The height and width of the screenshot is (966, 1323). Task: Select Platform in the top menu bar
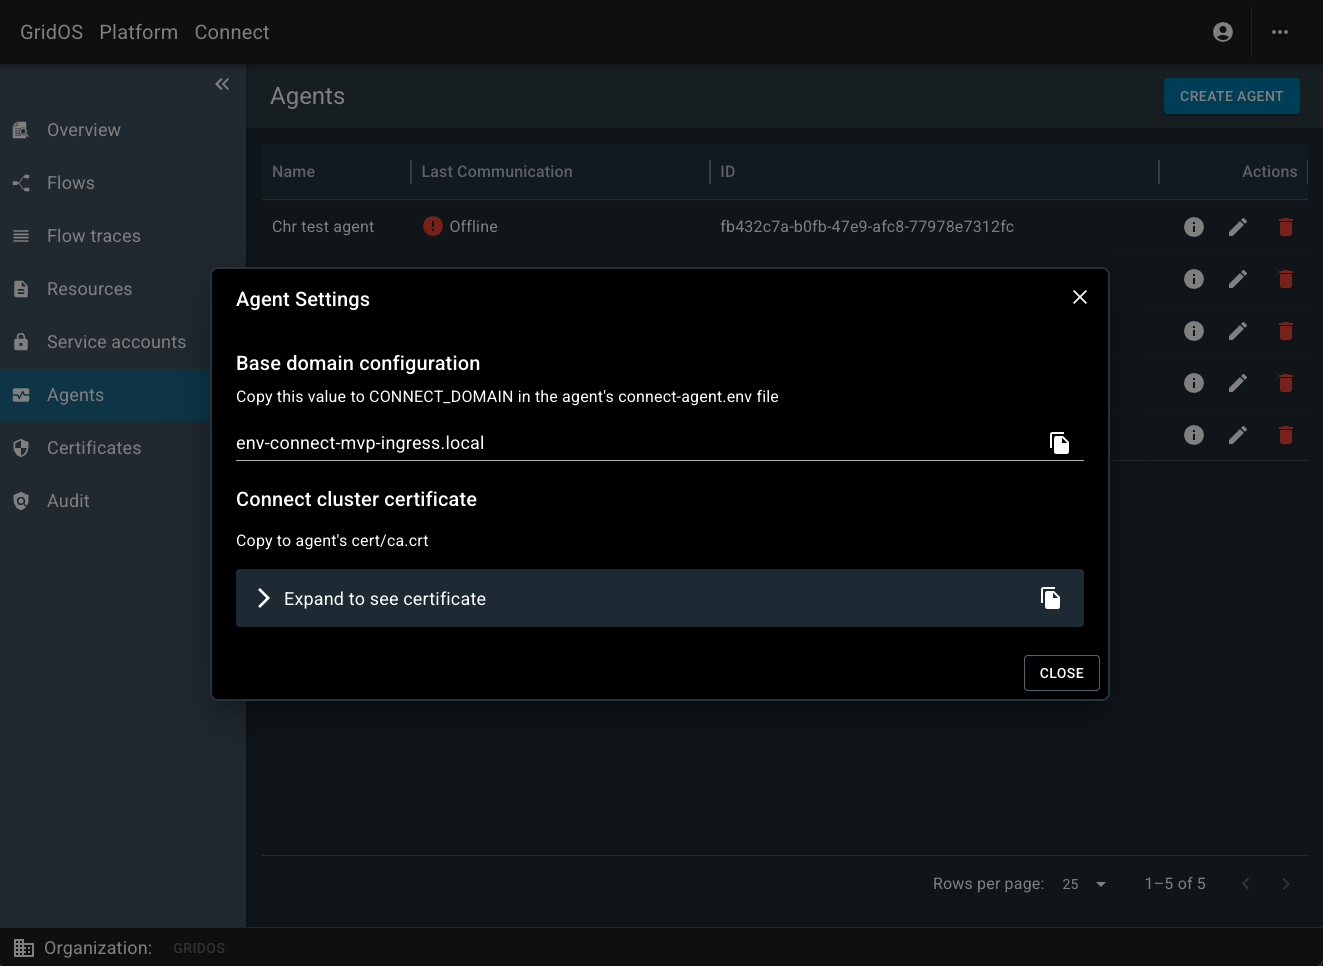(x=138, y=31)
